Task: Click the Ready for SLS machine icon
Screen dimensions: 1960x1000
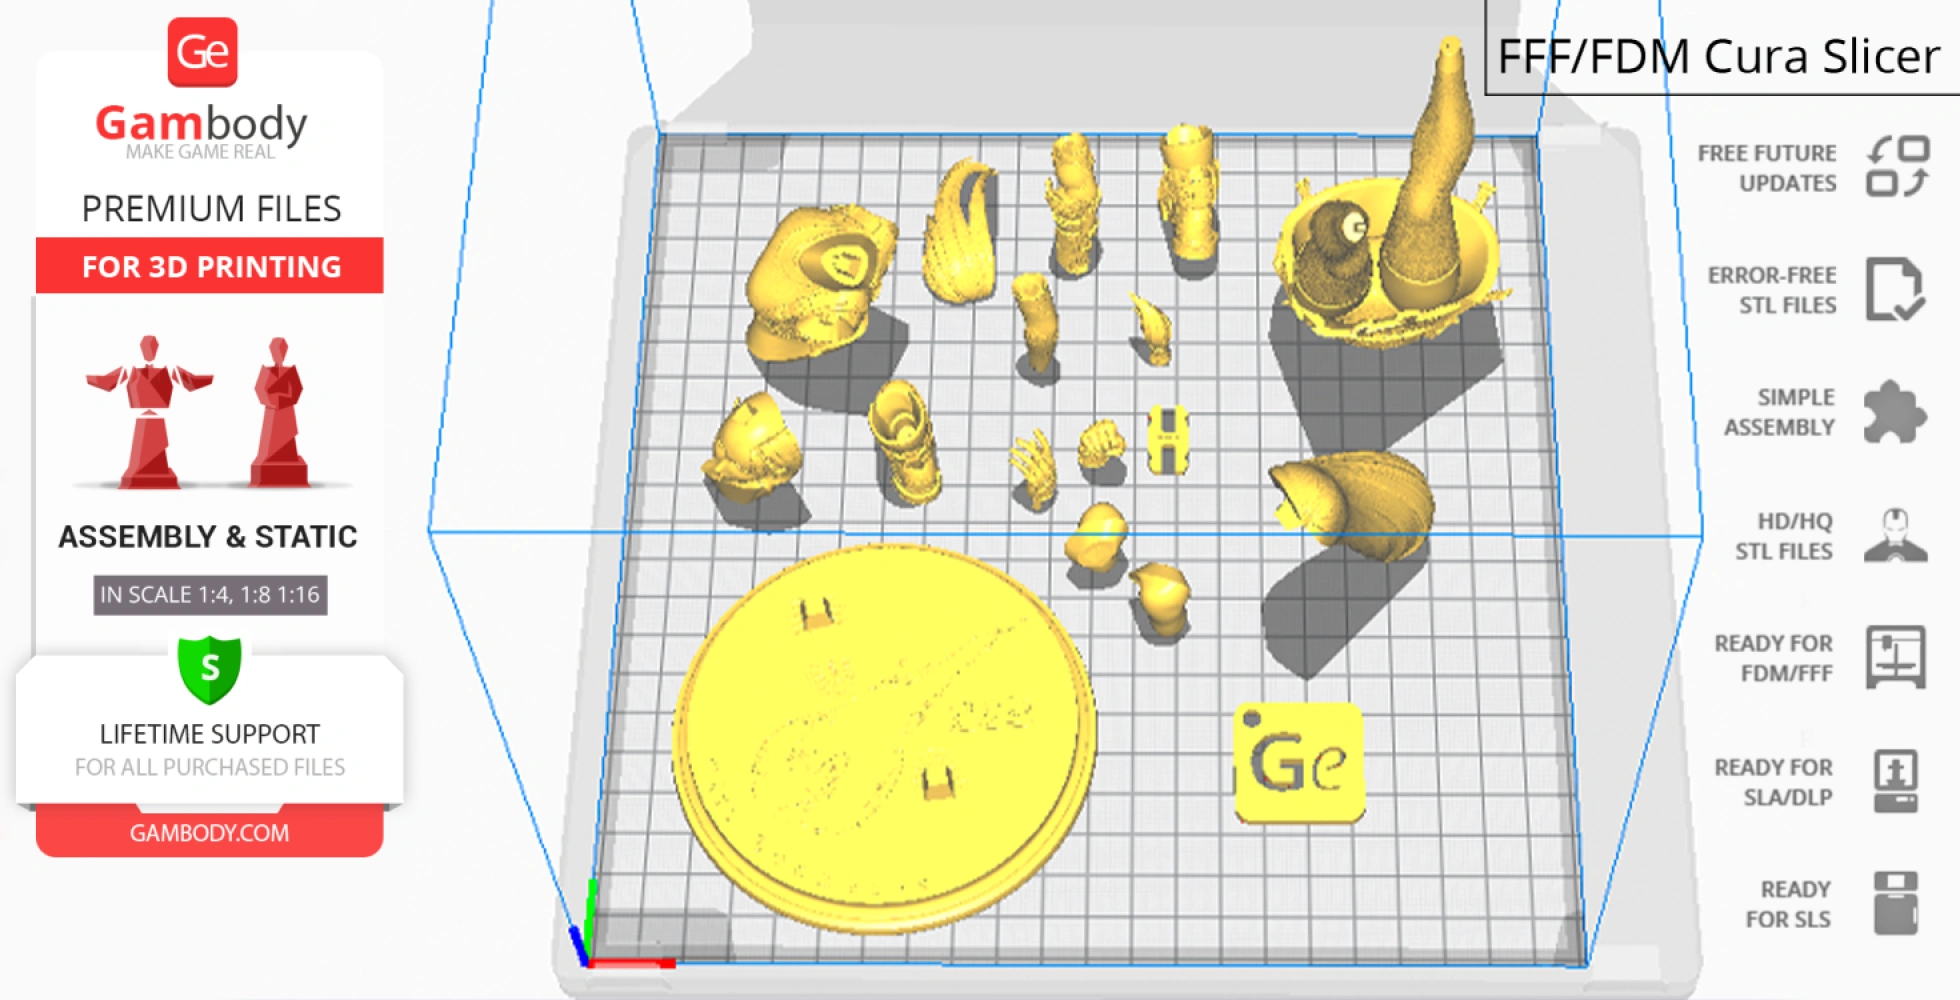Action: [1895, 903]
